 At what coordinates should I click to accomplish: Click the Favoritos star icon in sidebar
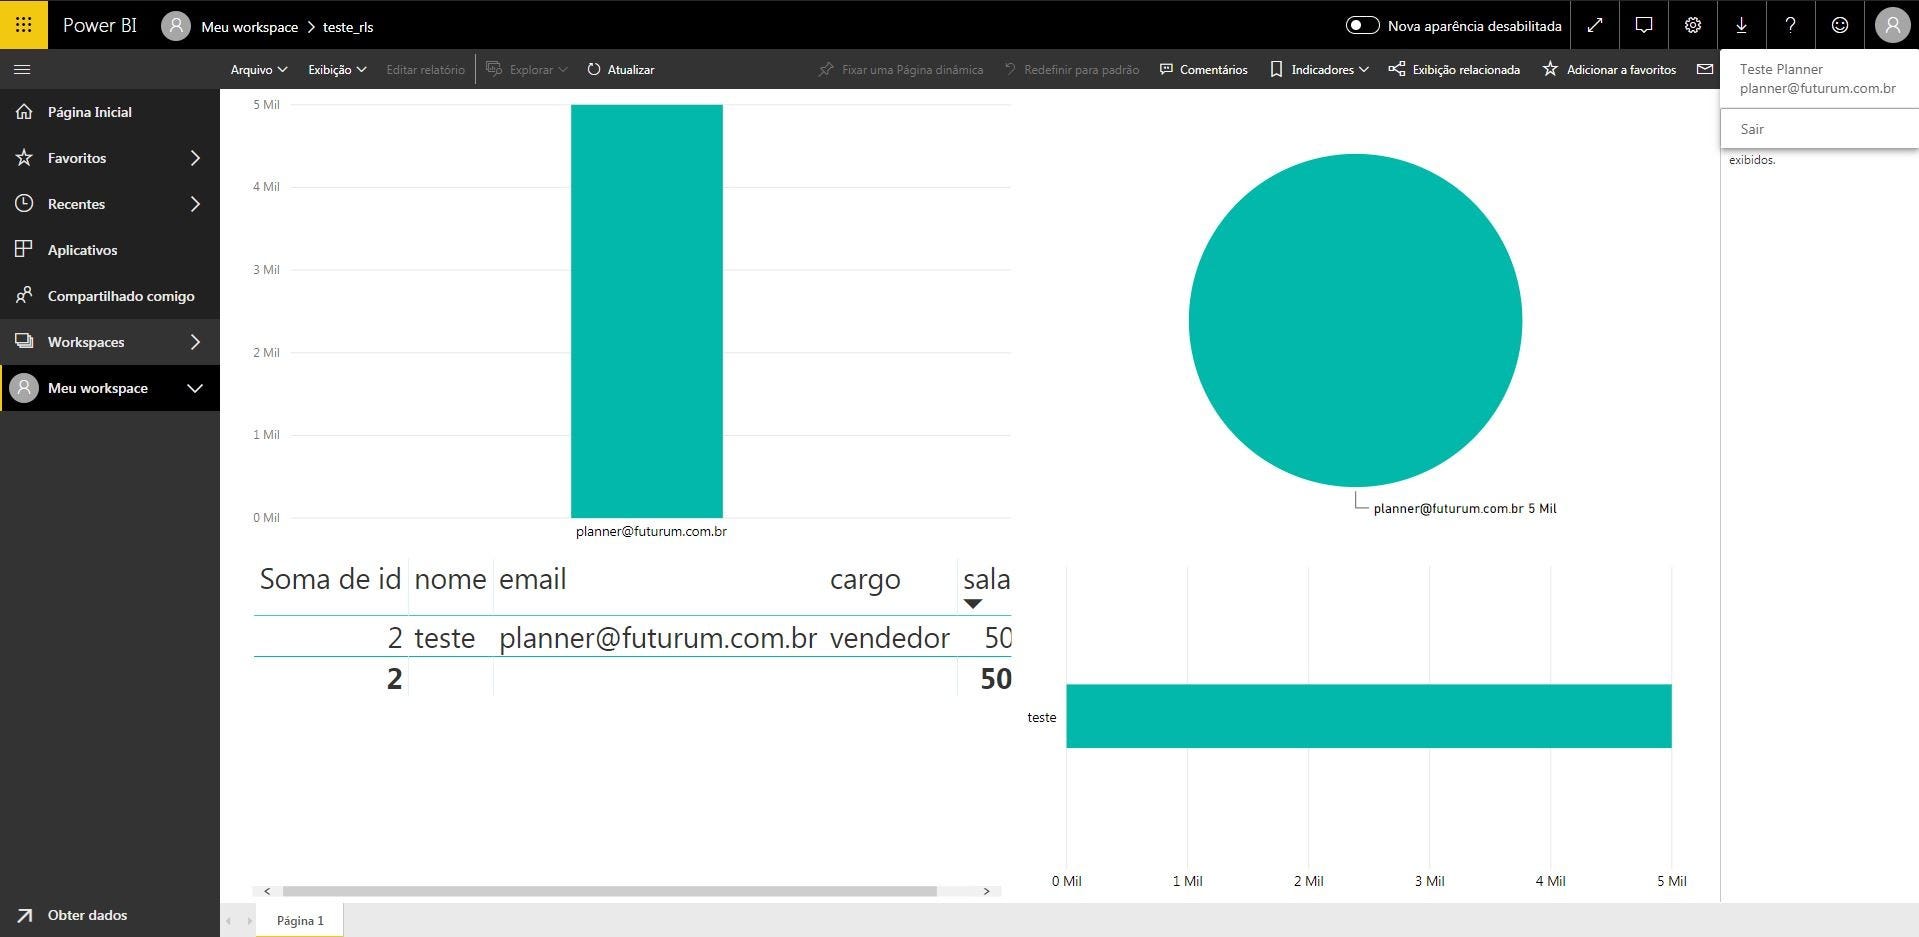(x=24, y=157)
